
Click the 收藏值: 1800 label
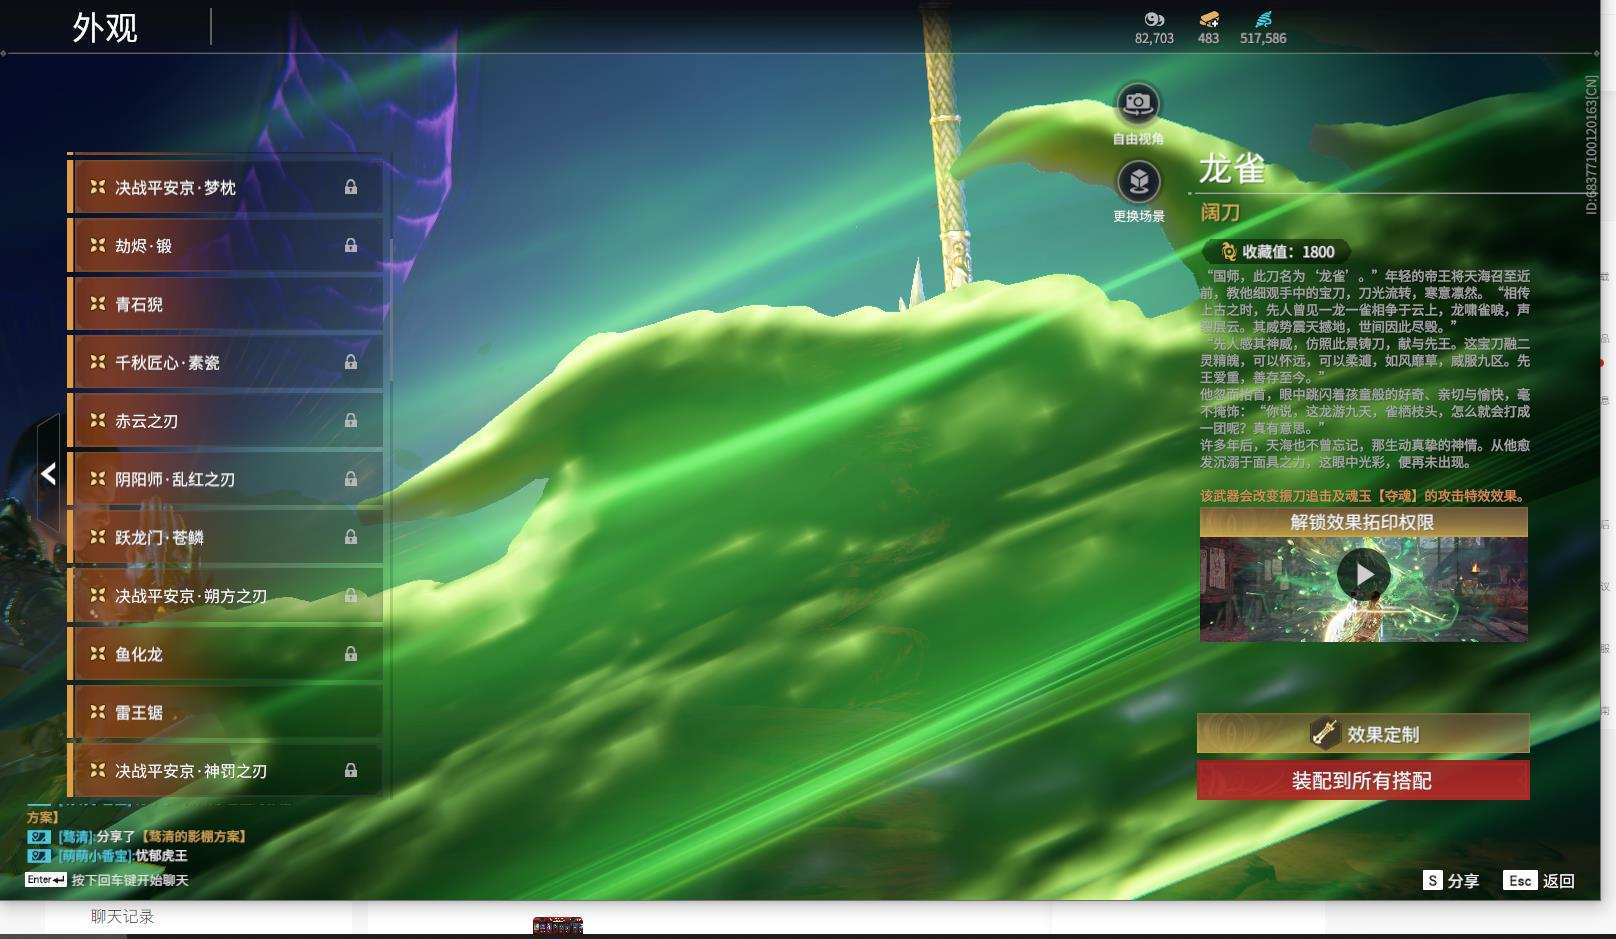click(x=1288, y=252)
